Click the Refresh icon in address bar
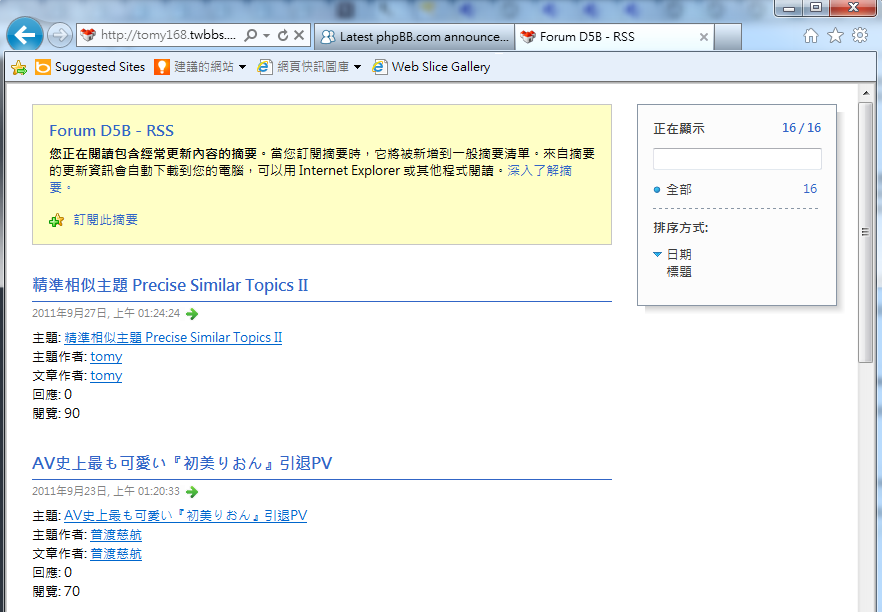Viewport: 882px width, 612px height. [x=283, y=35]
